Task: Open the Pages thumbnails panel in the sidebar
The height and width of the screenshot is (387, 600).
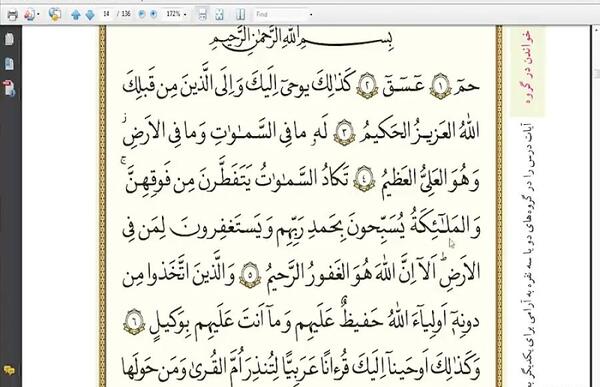Action: pos(9,39)
